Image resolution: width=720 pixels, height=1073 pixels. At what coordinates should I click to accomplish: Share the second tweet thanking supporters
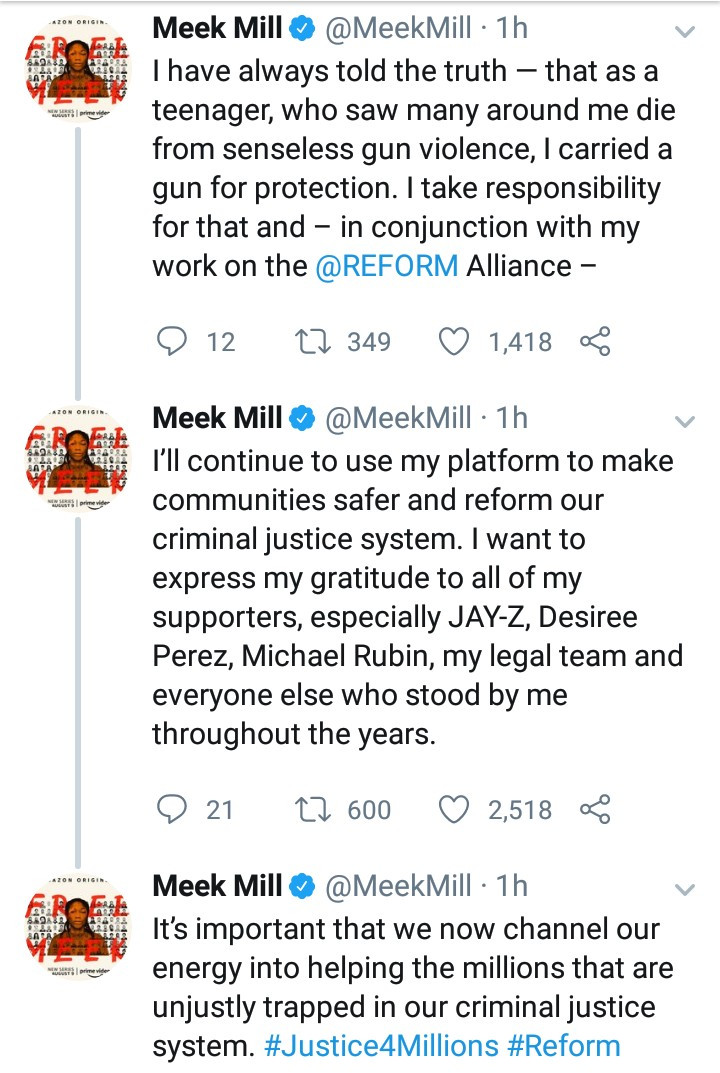pyautogui.click(x=595, y=808)
